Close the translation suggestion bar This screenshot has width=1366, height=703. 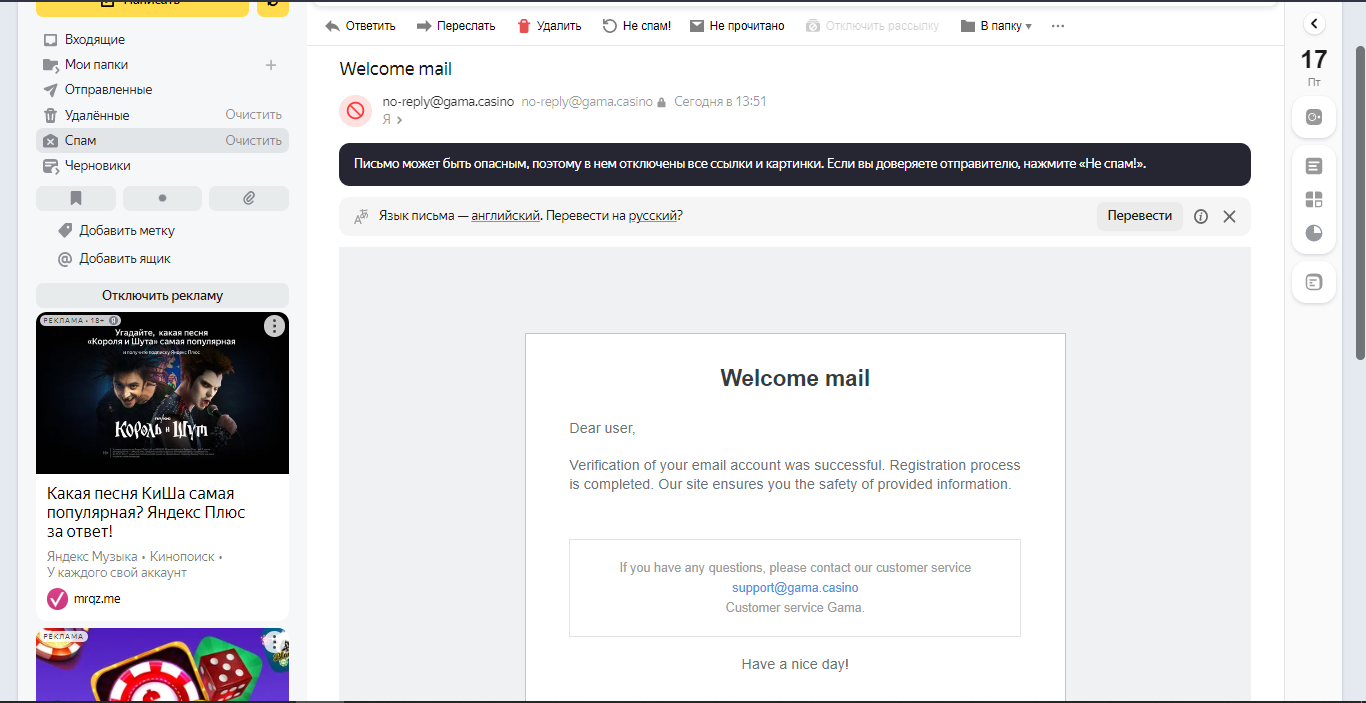[1230, 216]
